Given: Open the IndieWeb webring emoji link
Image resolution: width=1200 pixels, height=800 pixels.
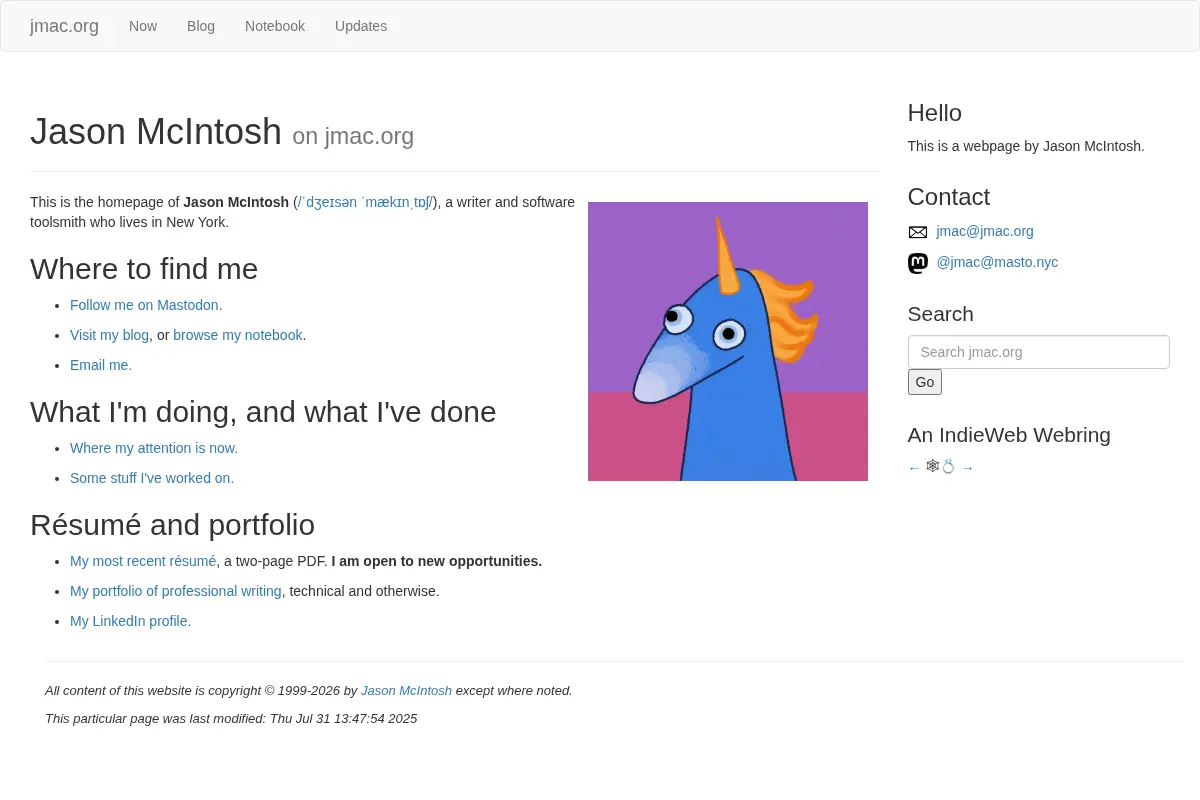Looking at the screenshot, I should (940, 466).
